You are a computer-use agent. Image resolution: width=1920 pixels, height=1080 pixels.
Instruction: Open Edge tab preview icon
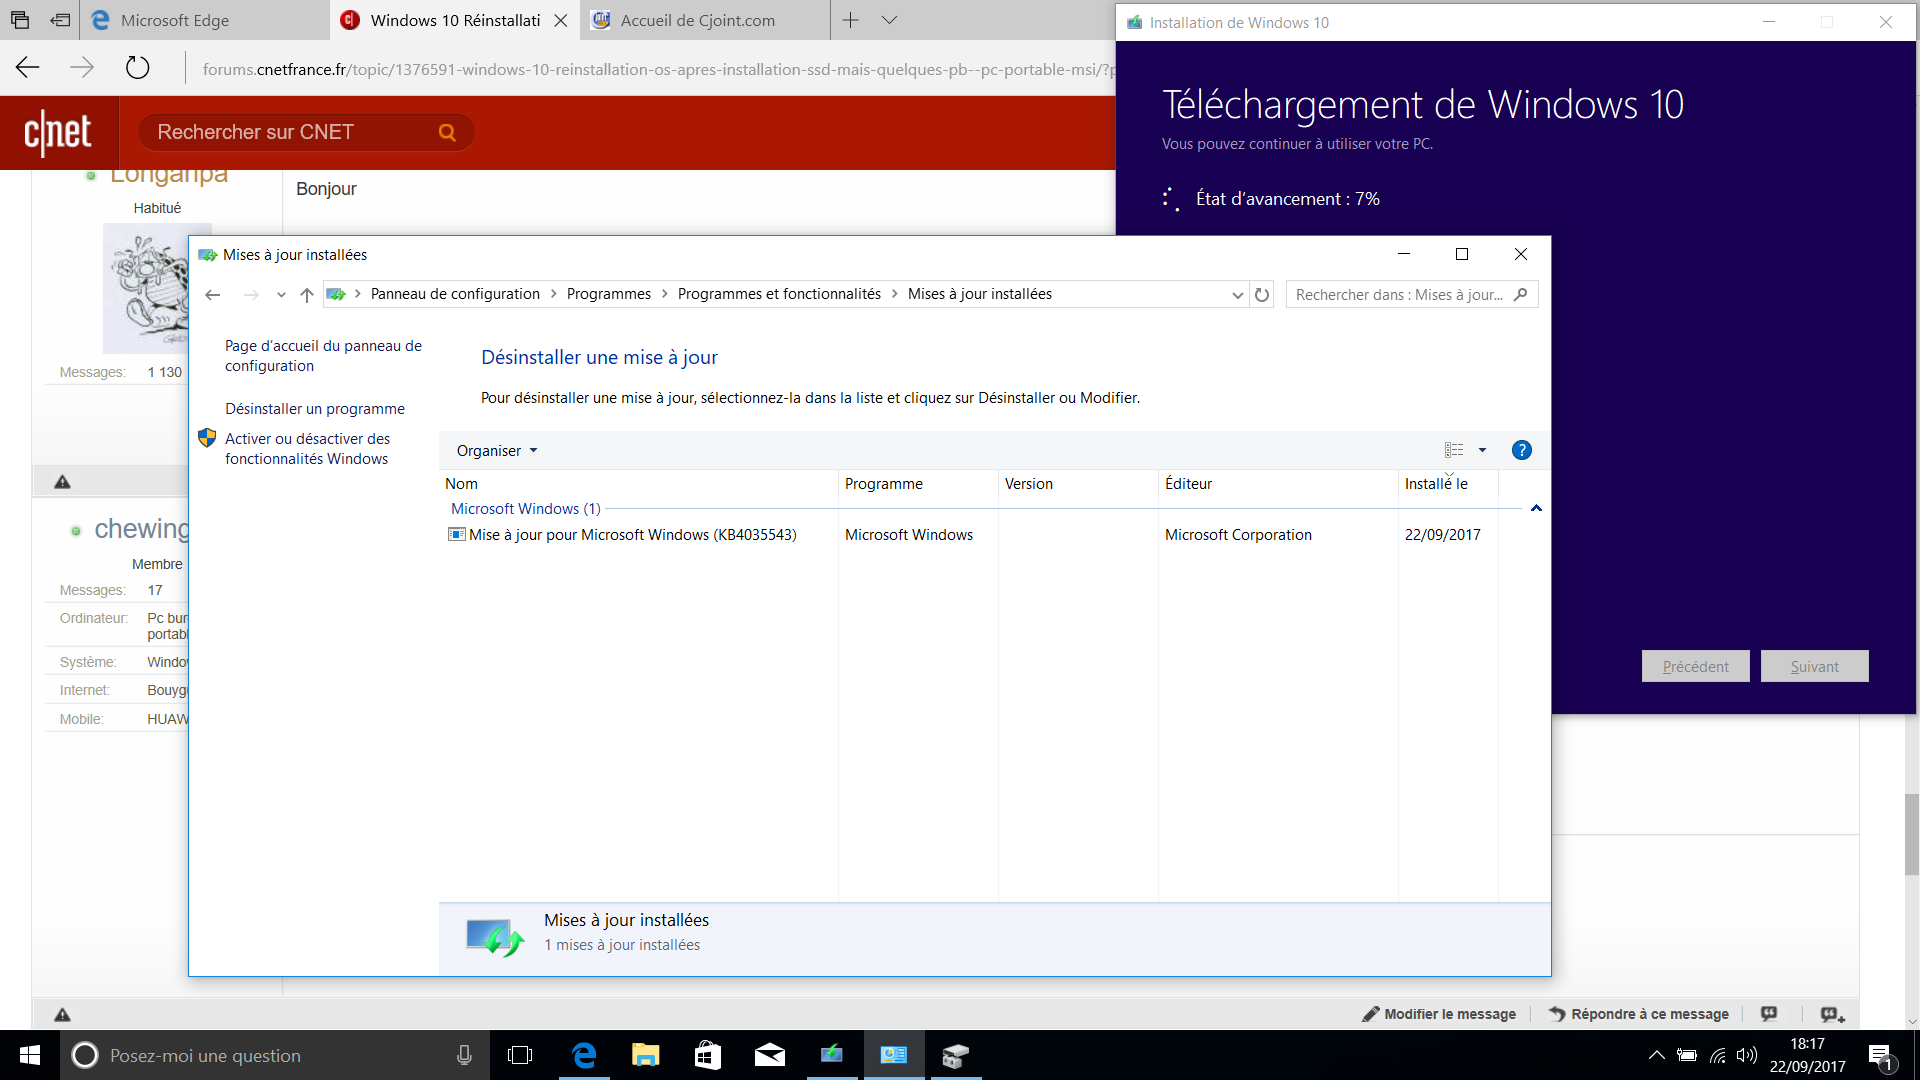(20, 20)
